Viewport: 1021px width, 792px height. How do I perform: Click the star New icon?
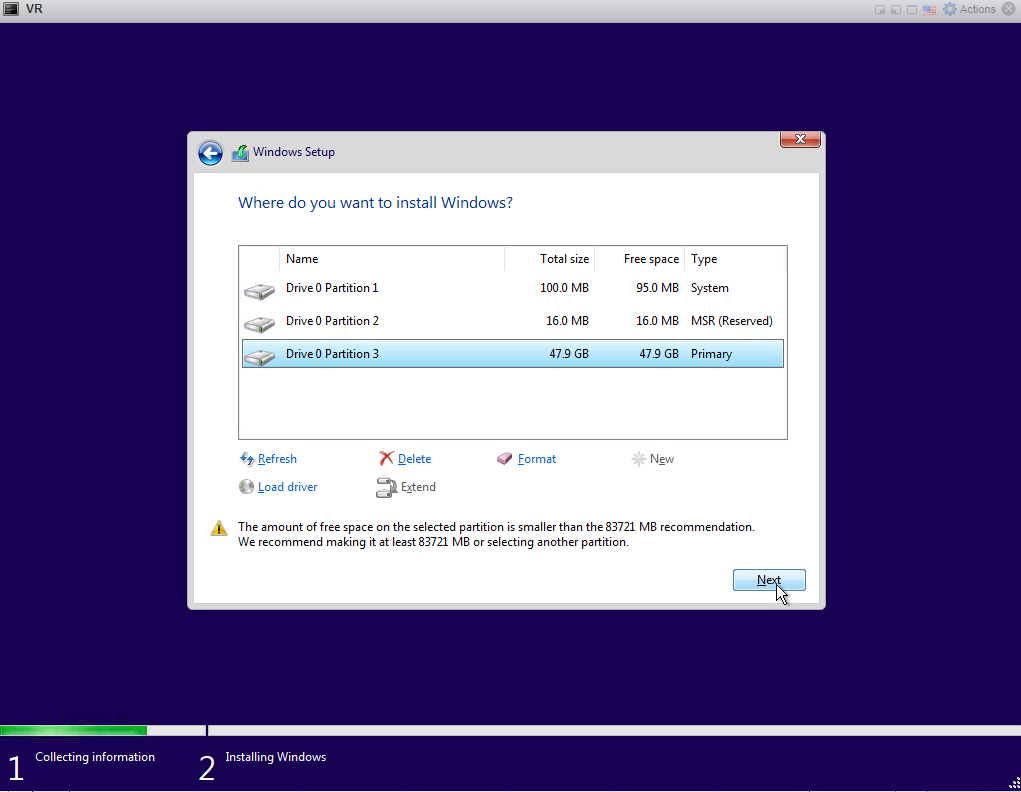[639, 459]
